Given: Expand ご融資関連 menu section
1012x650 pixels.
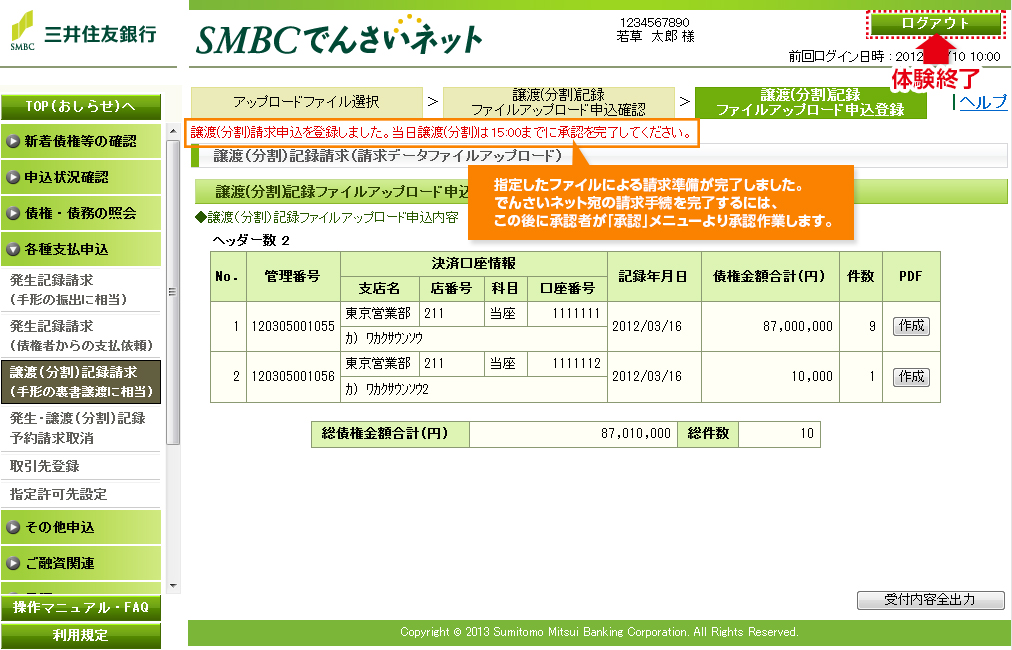Looking at the screenshot, I should [x=81, y=563].
